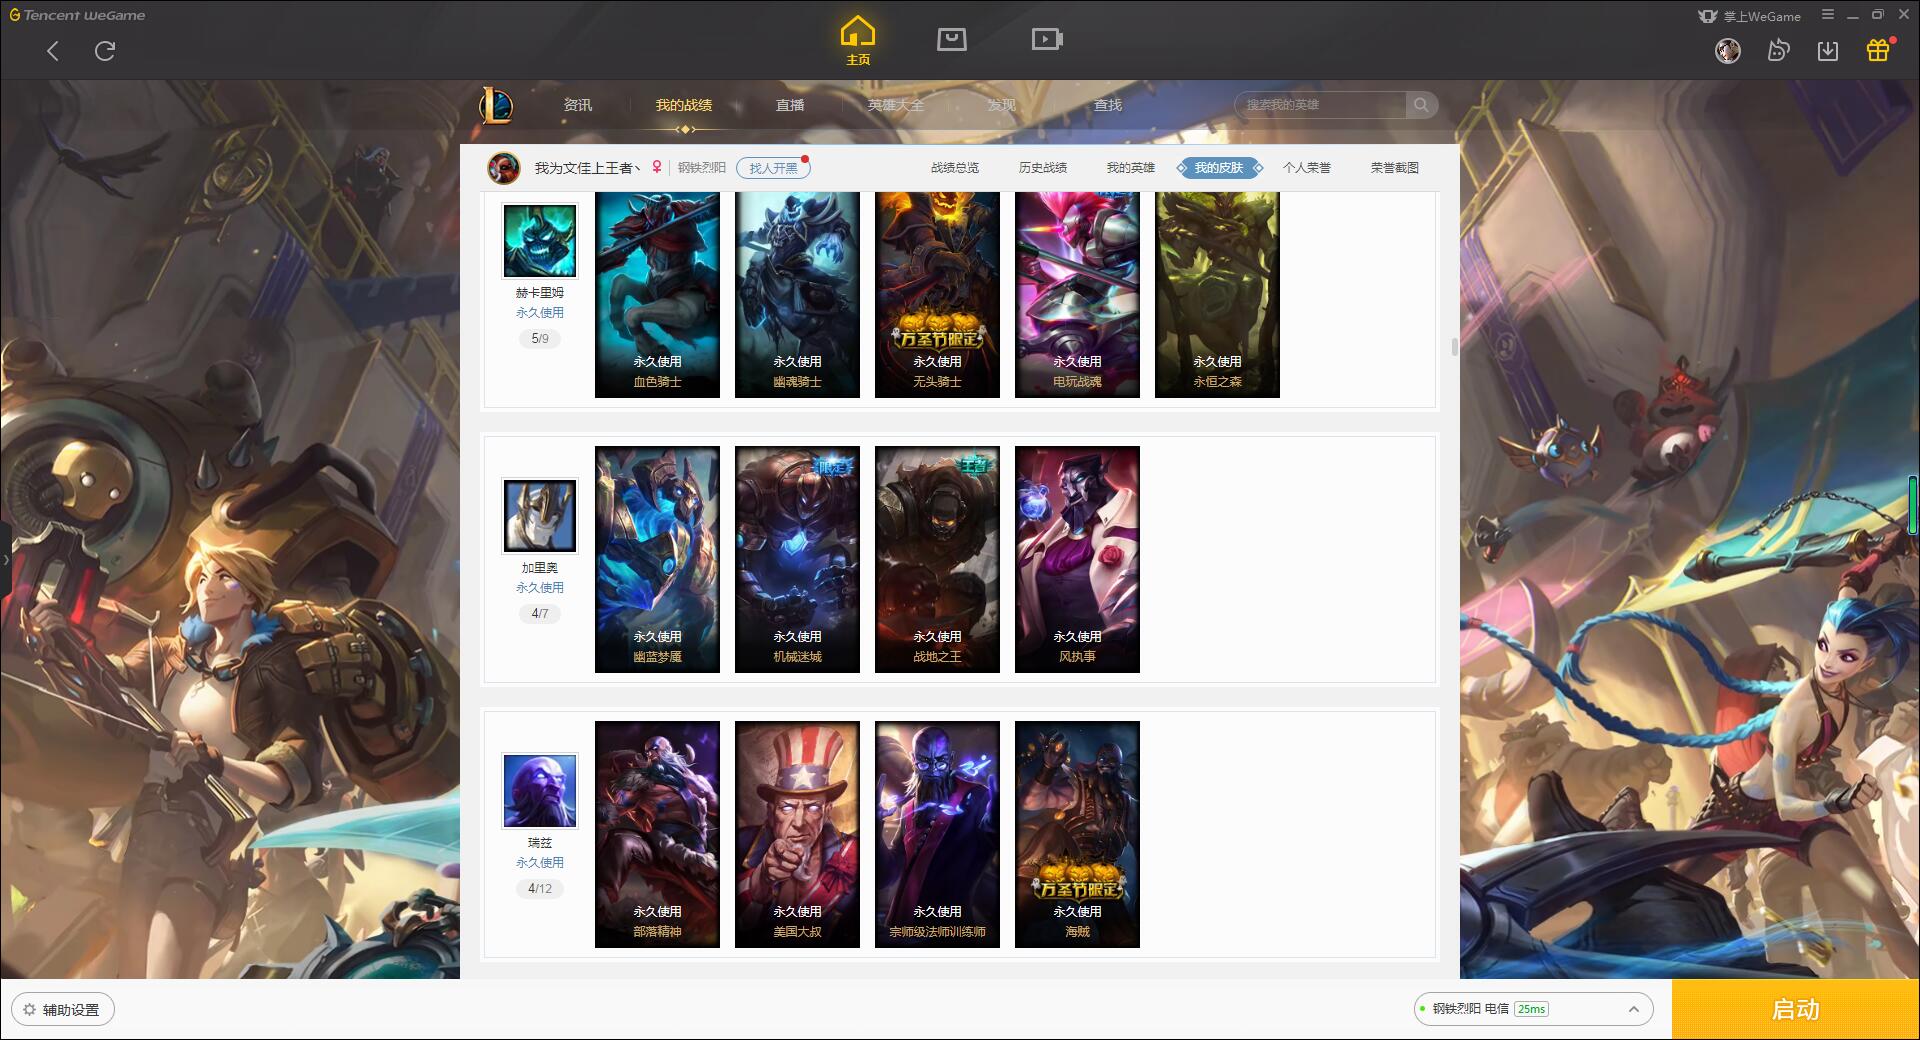Go back with the back arrow
The image size is (1920, 1040).
pyautogui.click(x=53, y=51)
